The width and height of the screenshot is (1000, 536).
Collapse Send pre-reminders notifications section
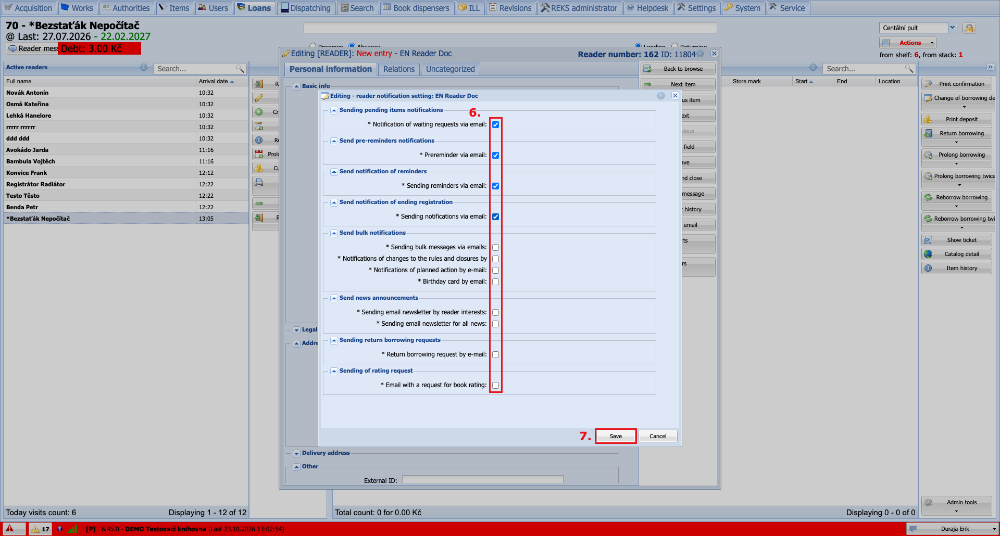[x=334, y=141]
